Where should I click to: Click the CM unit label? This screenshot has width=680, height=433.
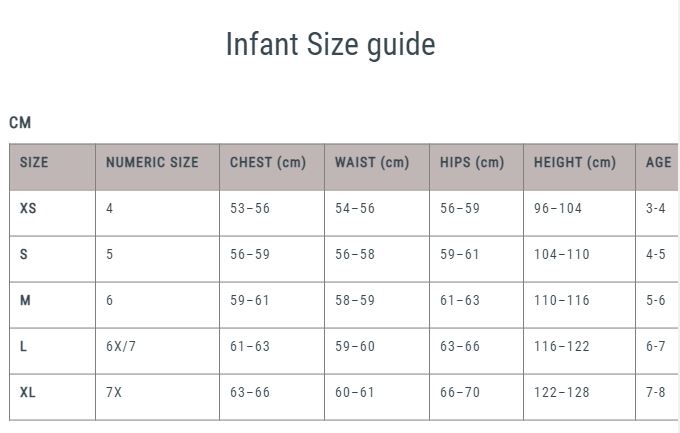(x=20, y=123)
